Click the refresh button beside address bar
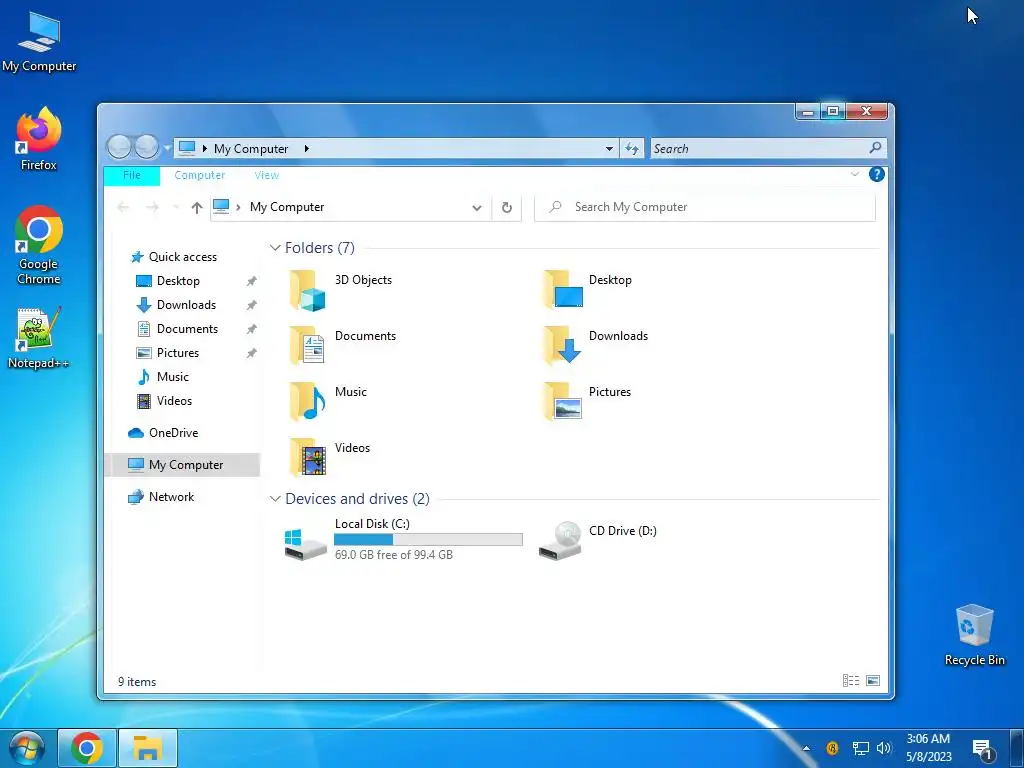The height and width of the screenshot is (768, 1024). (x=507, y=208)
